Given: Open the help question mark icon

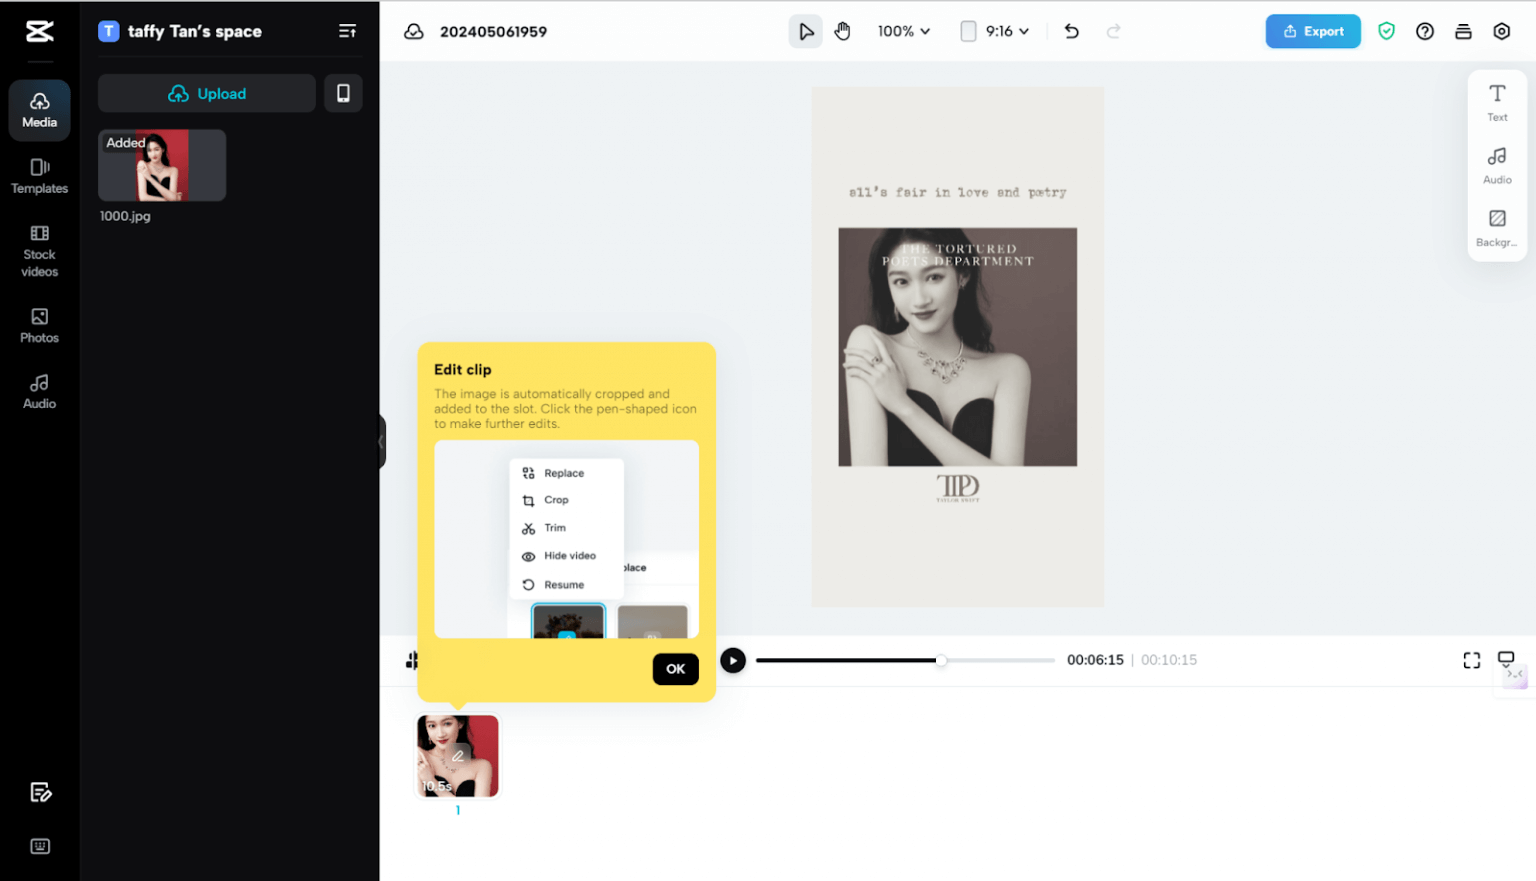Looking at the screenshot, I should tap(1425, 32).
